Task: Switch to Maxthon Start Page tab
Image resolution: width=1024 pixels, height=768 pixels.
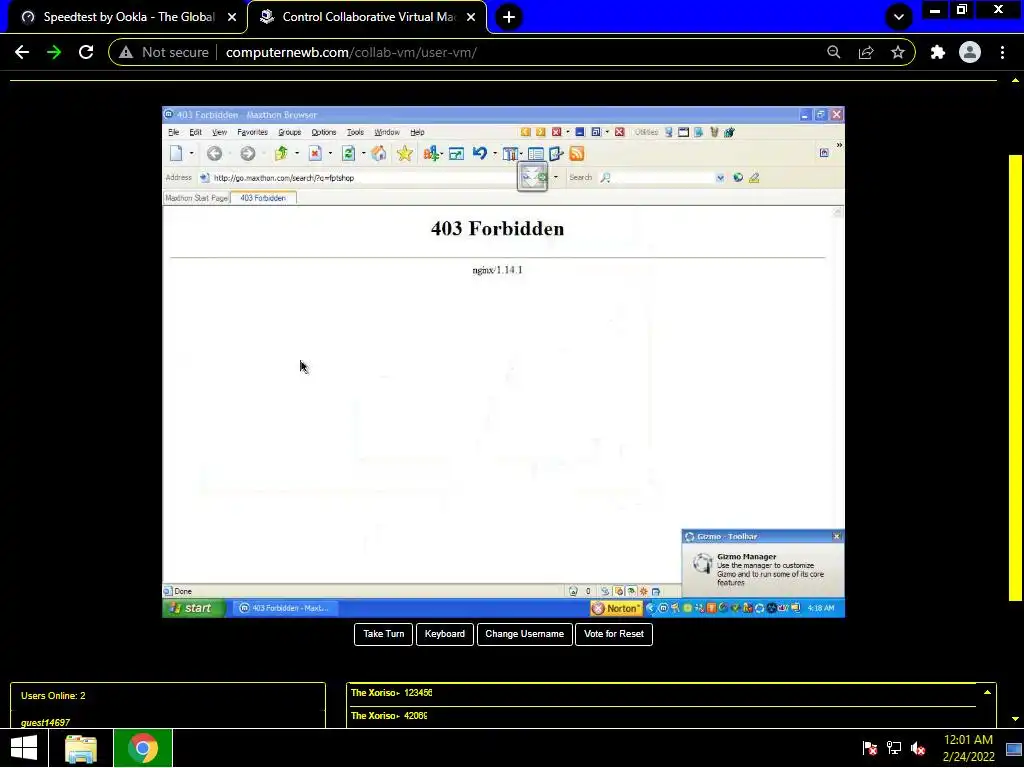Action: point(197,198)
